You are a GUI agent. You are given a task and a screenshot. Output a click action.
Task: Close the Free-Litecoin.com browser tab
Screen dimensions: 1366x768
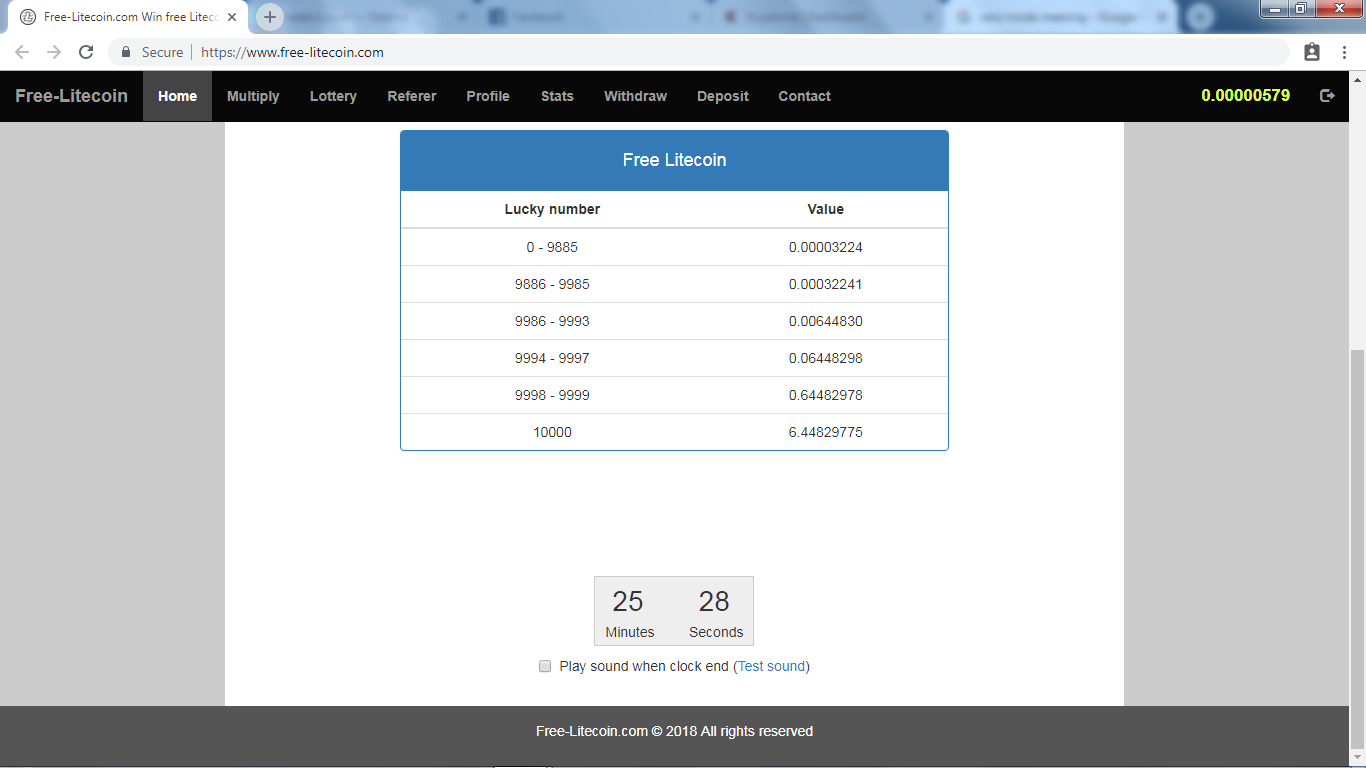[x=231, y=17]
